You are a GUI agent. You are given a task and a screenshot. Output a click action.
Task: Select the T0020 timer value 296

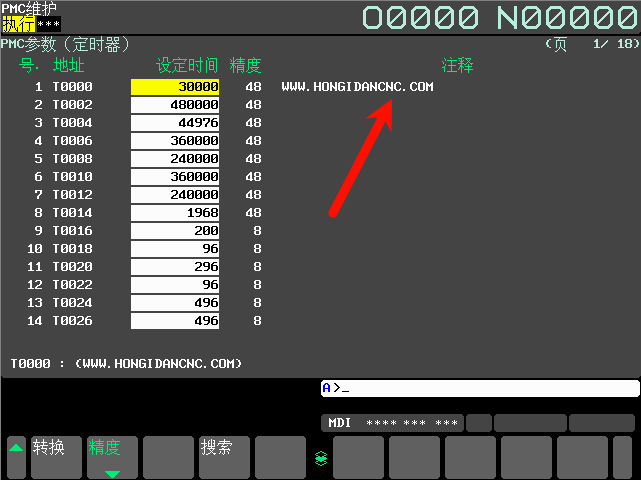(175, 267)
